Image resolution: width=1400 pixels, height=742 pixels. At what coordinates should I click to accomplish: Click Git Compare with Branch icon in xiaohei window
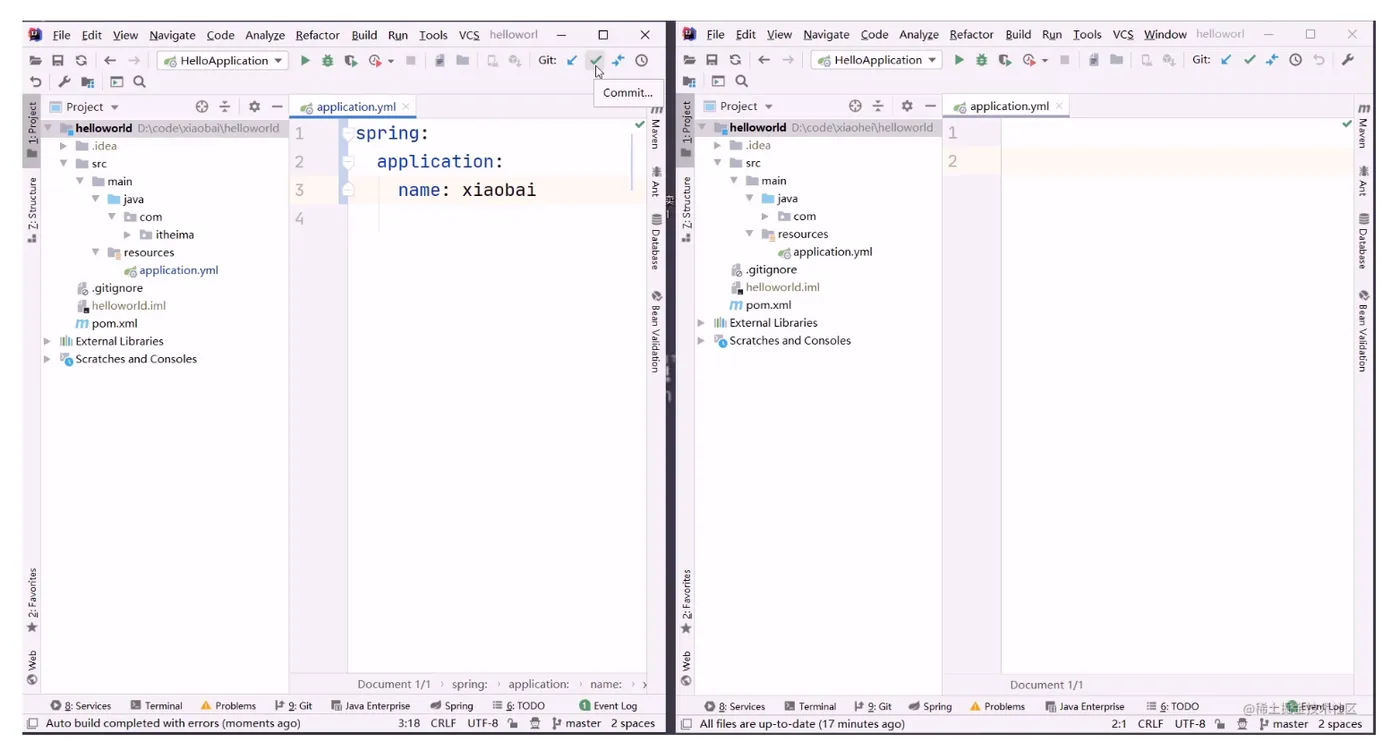pos(1272,60)
